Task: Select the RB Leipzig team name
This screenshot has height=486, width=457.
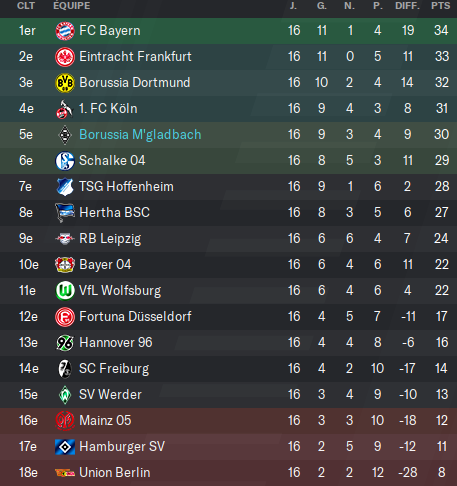Action: 110,239
